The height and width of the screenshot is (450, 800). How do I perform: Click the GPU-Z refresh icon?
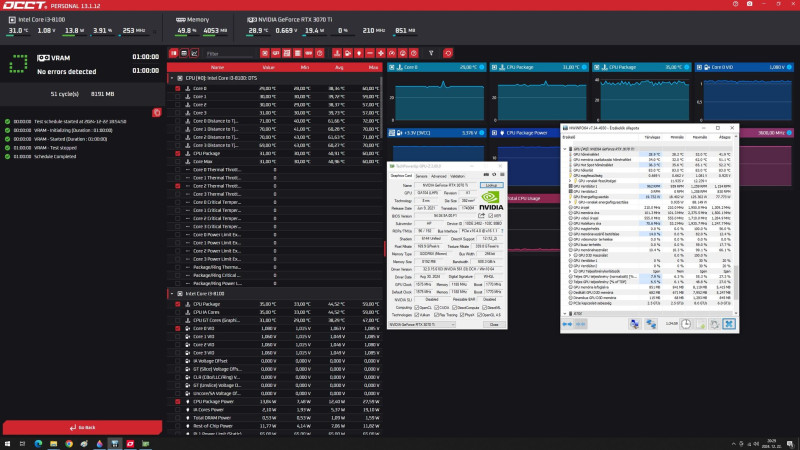(494, 174)
